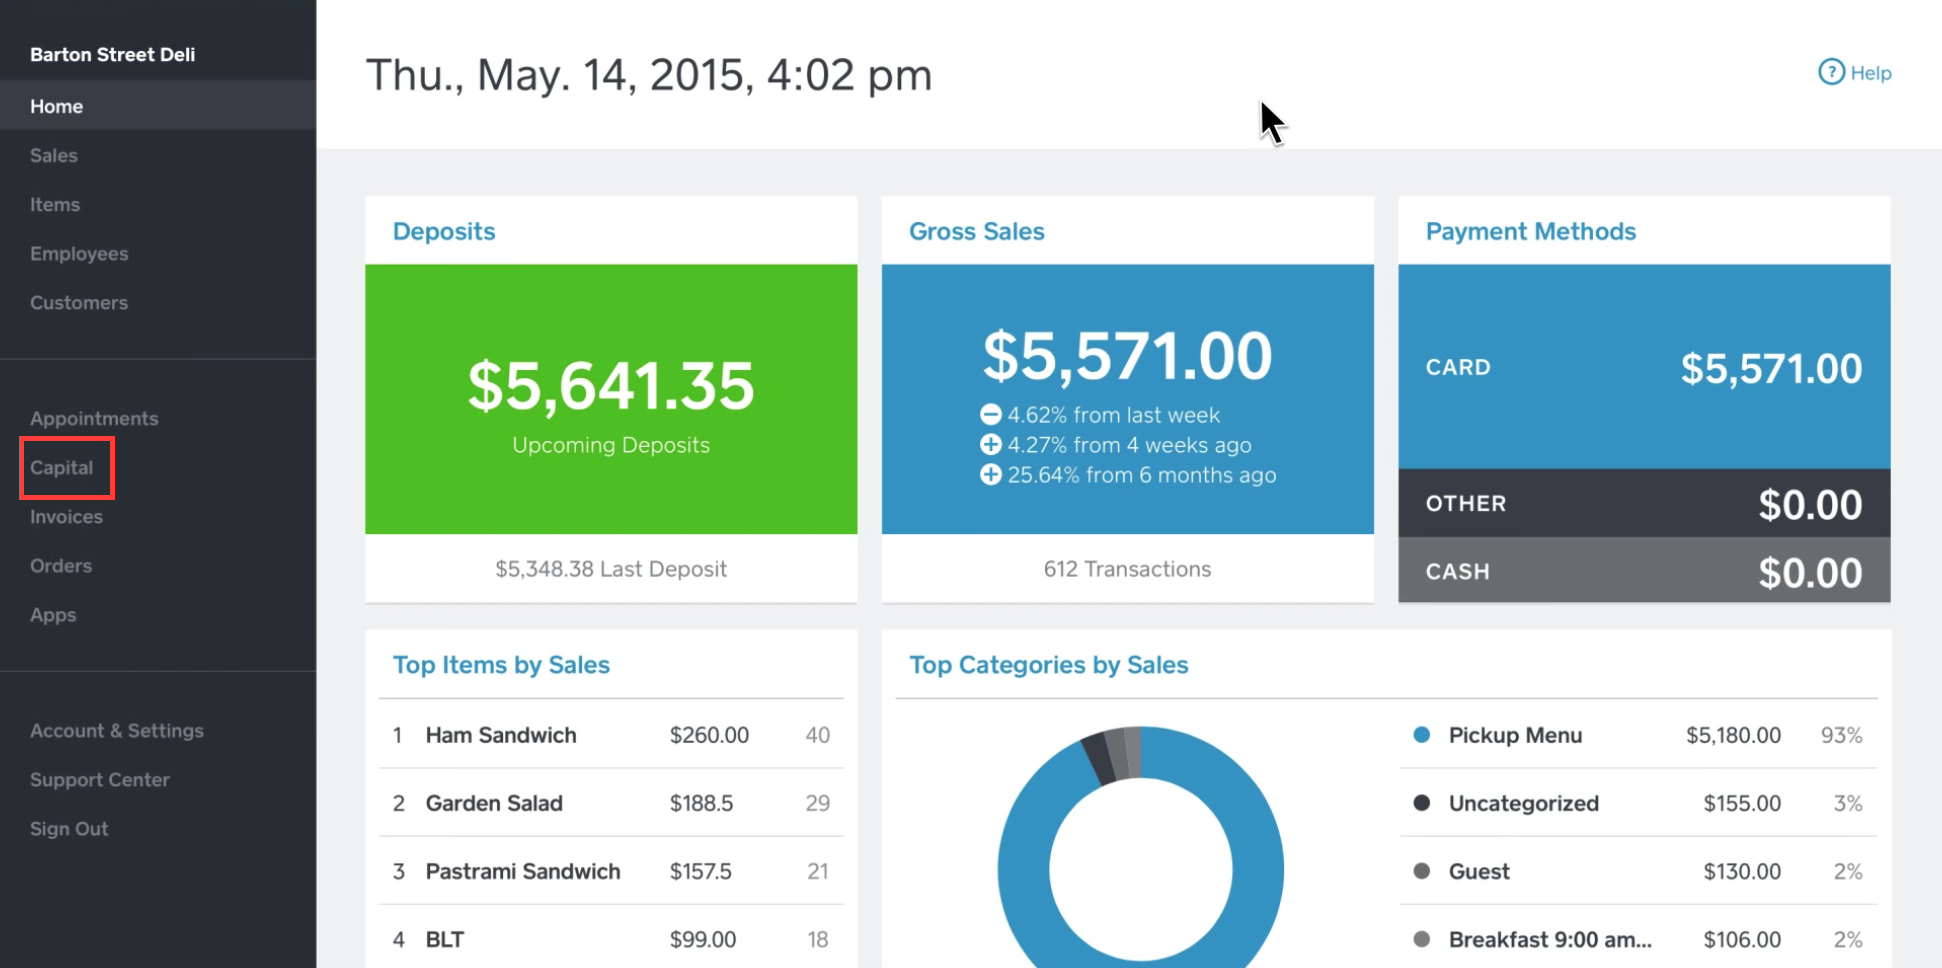Open the Home page in sidebar
The image size is (1942, 968).
pyautogui.click(x=158, y=106)
